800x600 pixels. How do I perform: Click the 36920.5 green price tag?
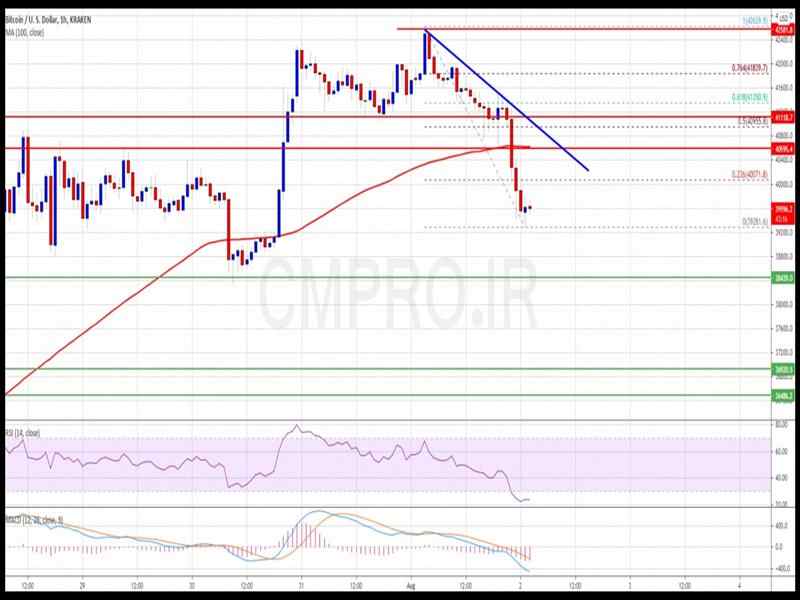[x=783, y=369]
